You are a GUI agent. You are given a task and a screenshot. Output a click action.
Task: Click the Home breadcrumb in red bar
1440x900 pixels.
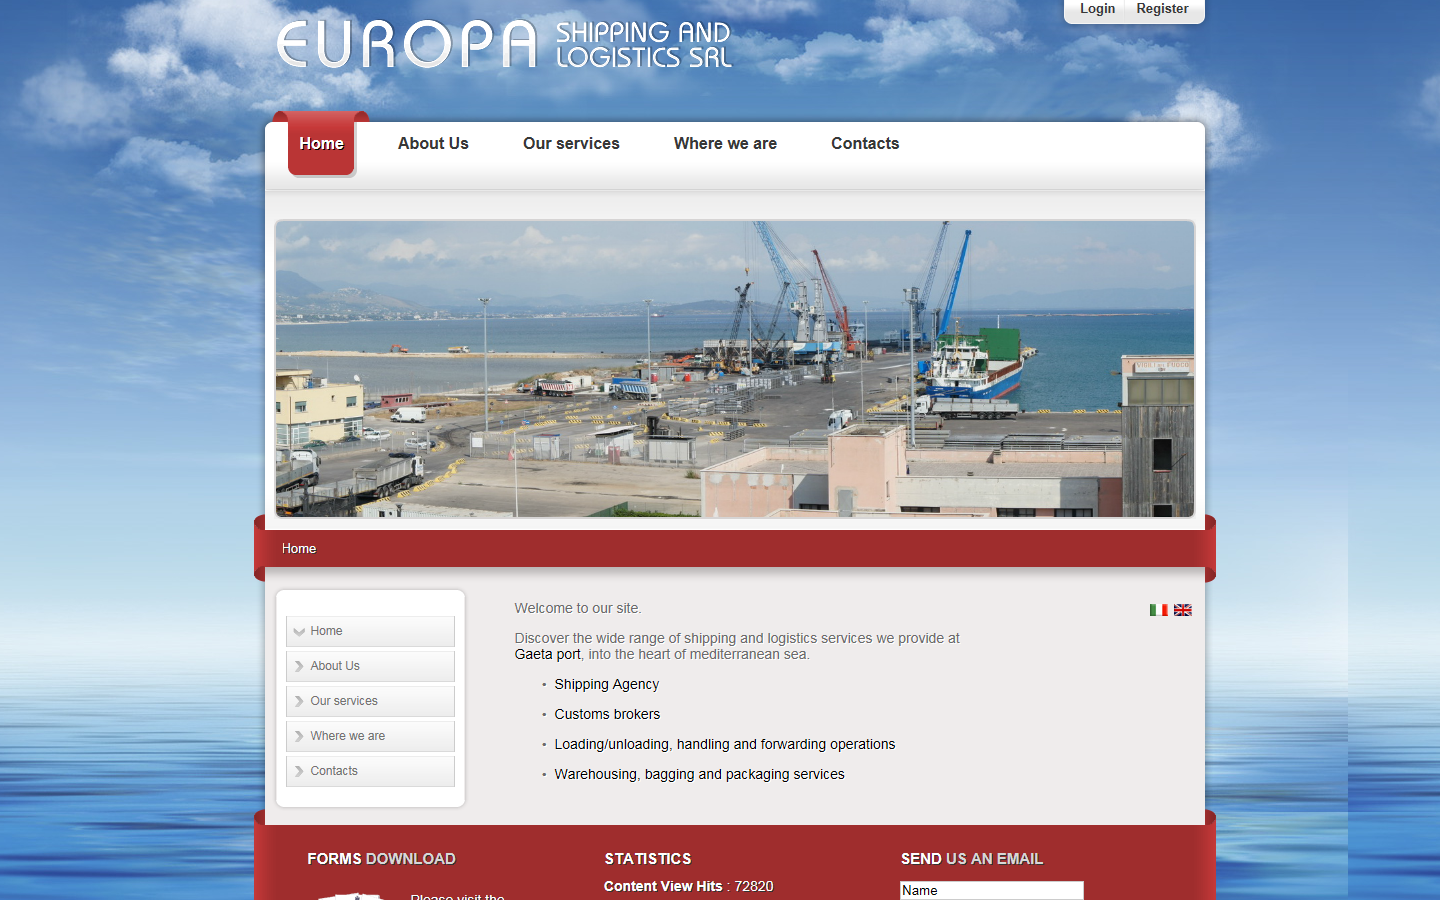point(299,549)
